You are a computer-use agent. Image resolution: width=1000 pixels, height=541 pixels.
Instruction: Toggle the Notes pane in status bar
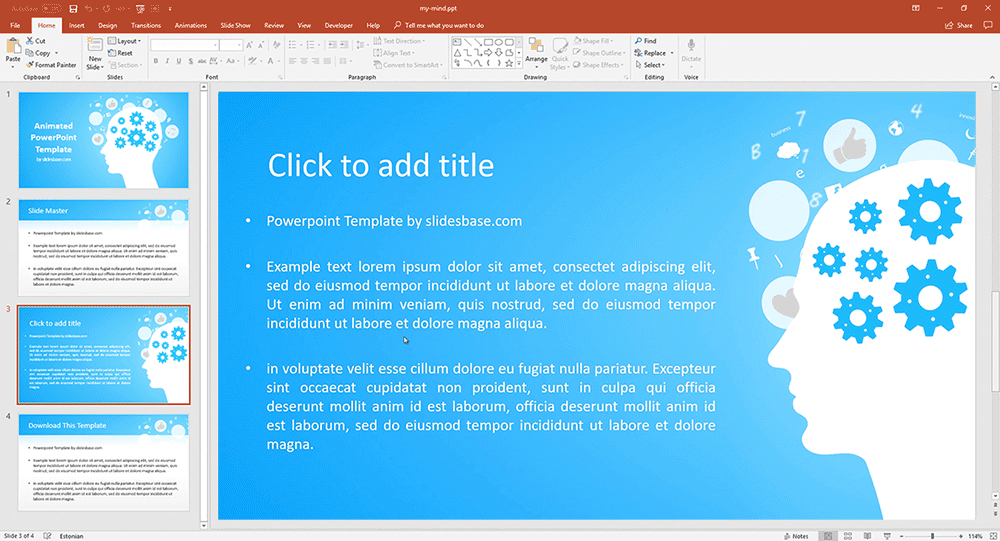[x=795, y=536]
